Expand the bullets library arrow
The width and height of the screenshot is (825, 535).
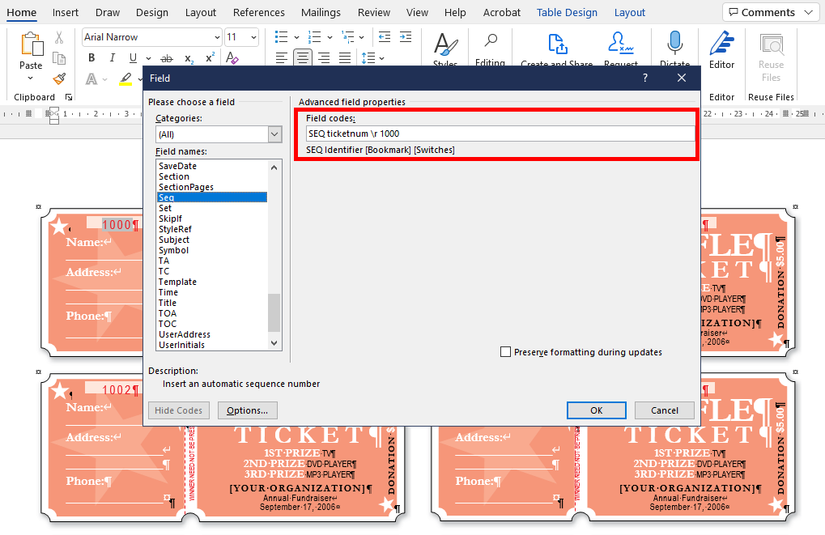click(x=296, y=37)
